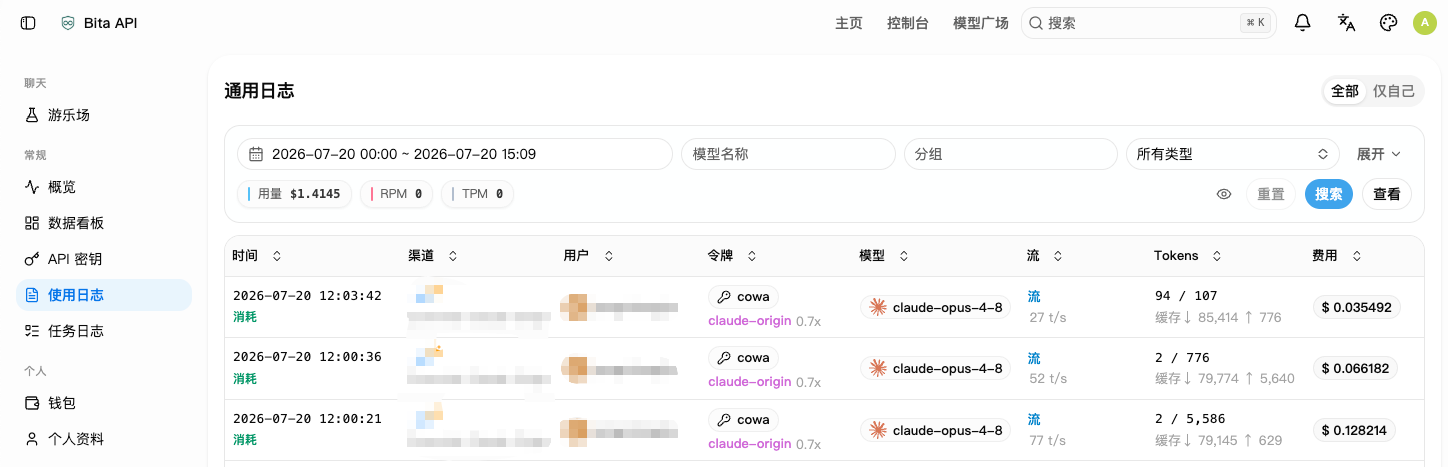This screenshot has width=1448, height=467.
Task: Open notifications bell icon
Action: pyautogui.click(x=1302, y=23)
